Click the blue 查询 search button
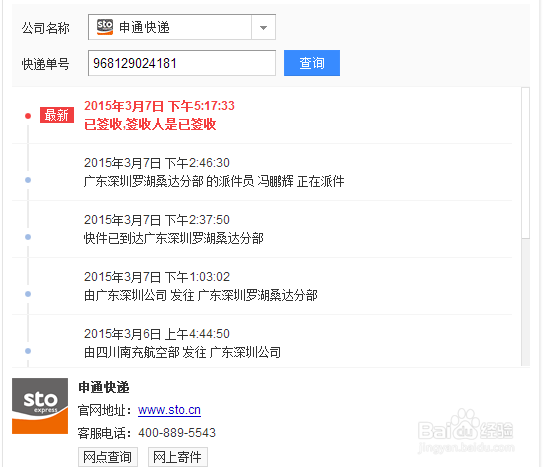 tap(312, 63)
